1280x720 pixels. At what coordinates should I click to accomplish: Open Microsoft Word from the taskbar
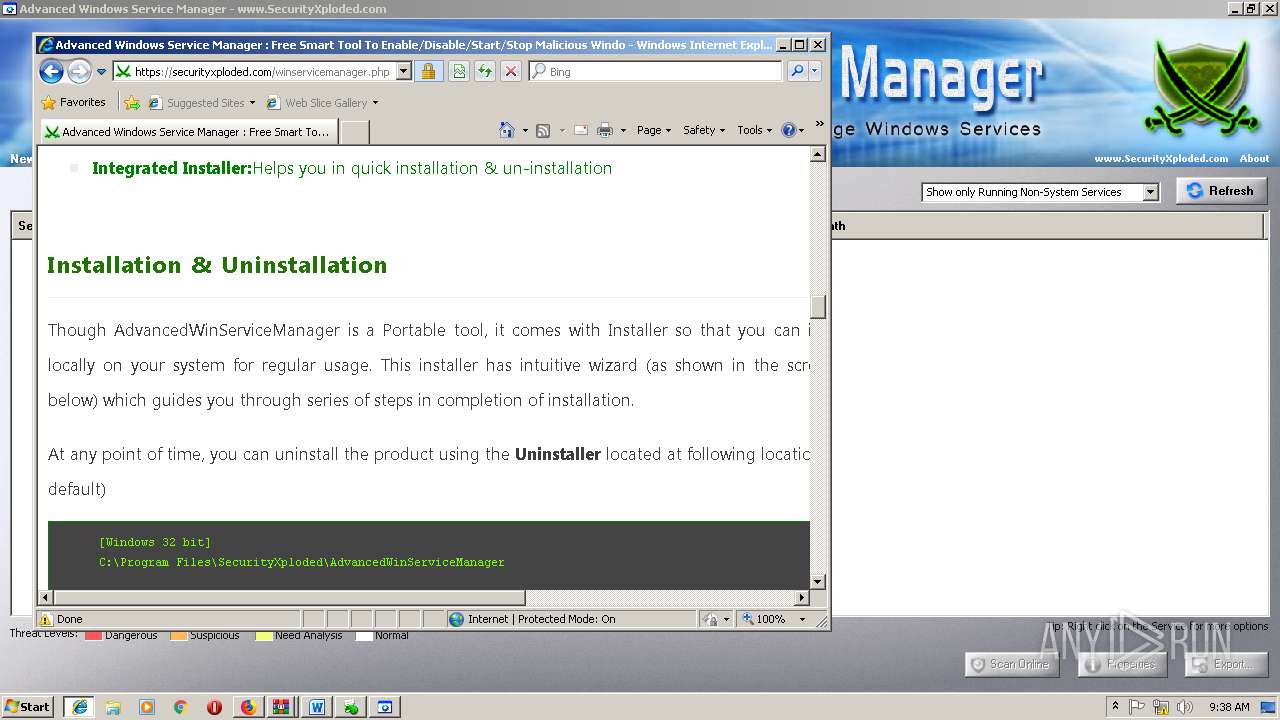[x=317, y=707]
